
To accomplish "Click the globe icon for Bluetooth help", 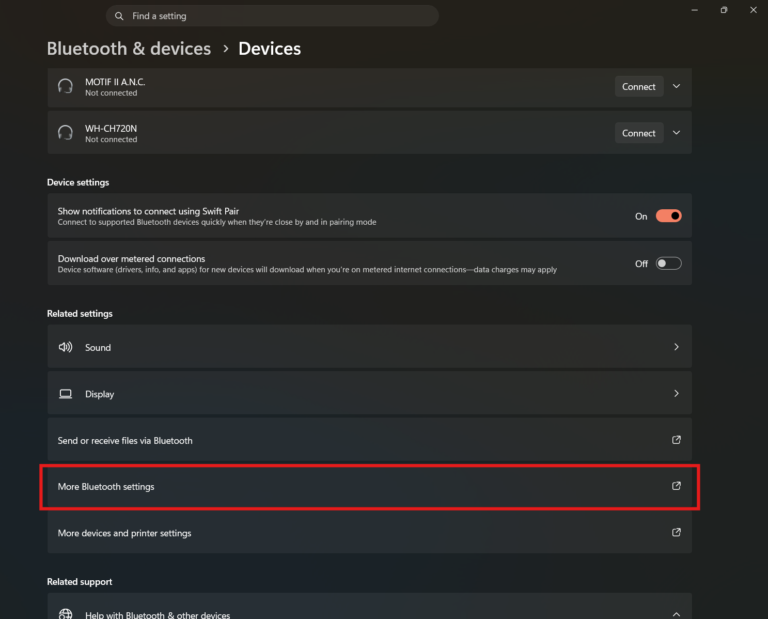I will 65,614.
